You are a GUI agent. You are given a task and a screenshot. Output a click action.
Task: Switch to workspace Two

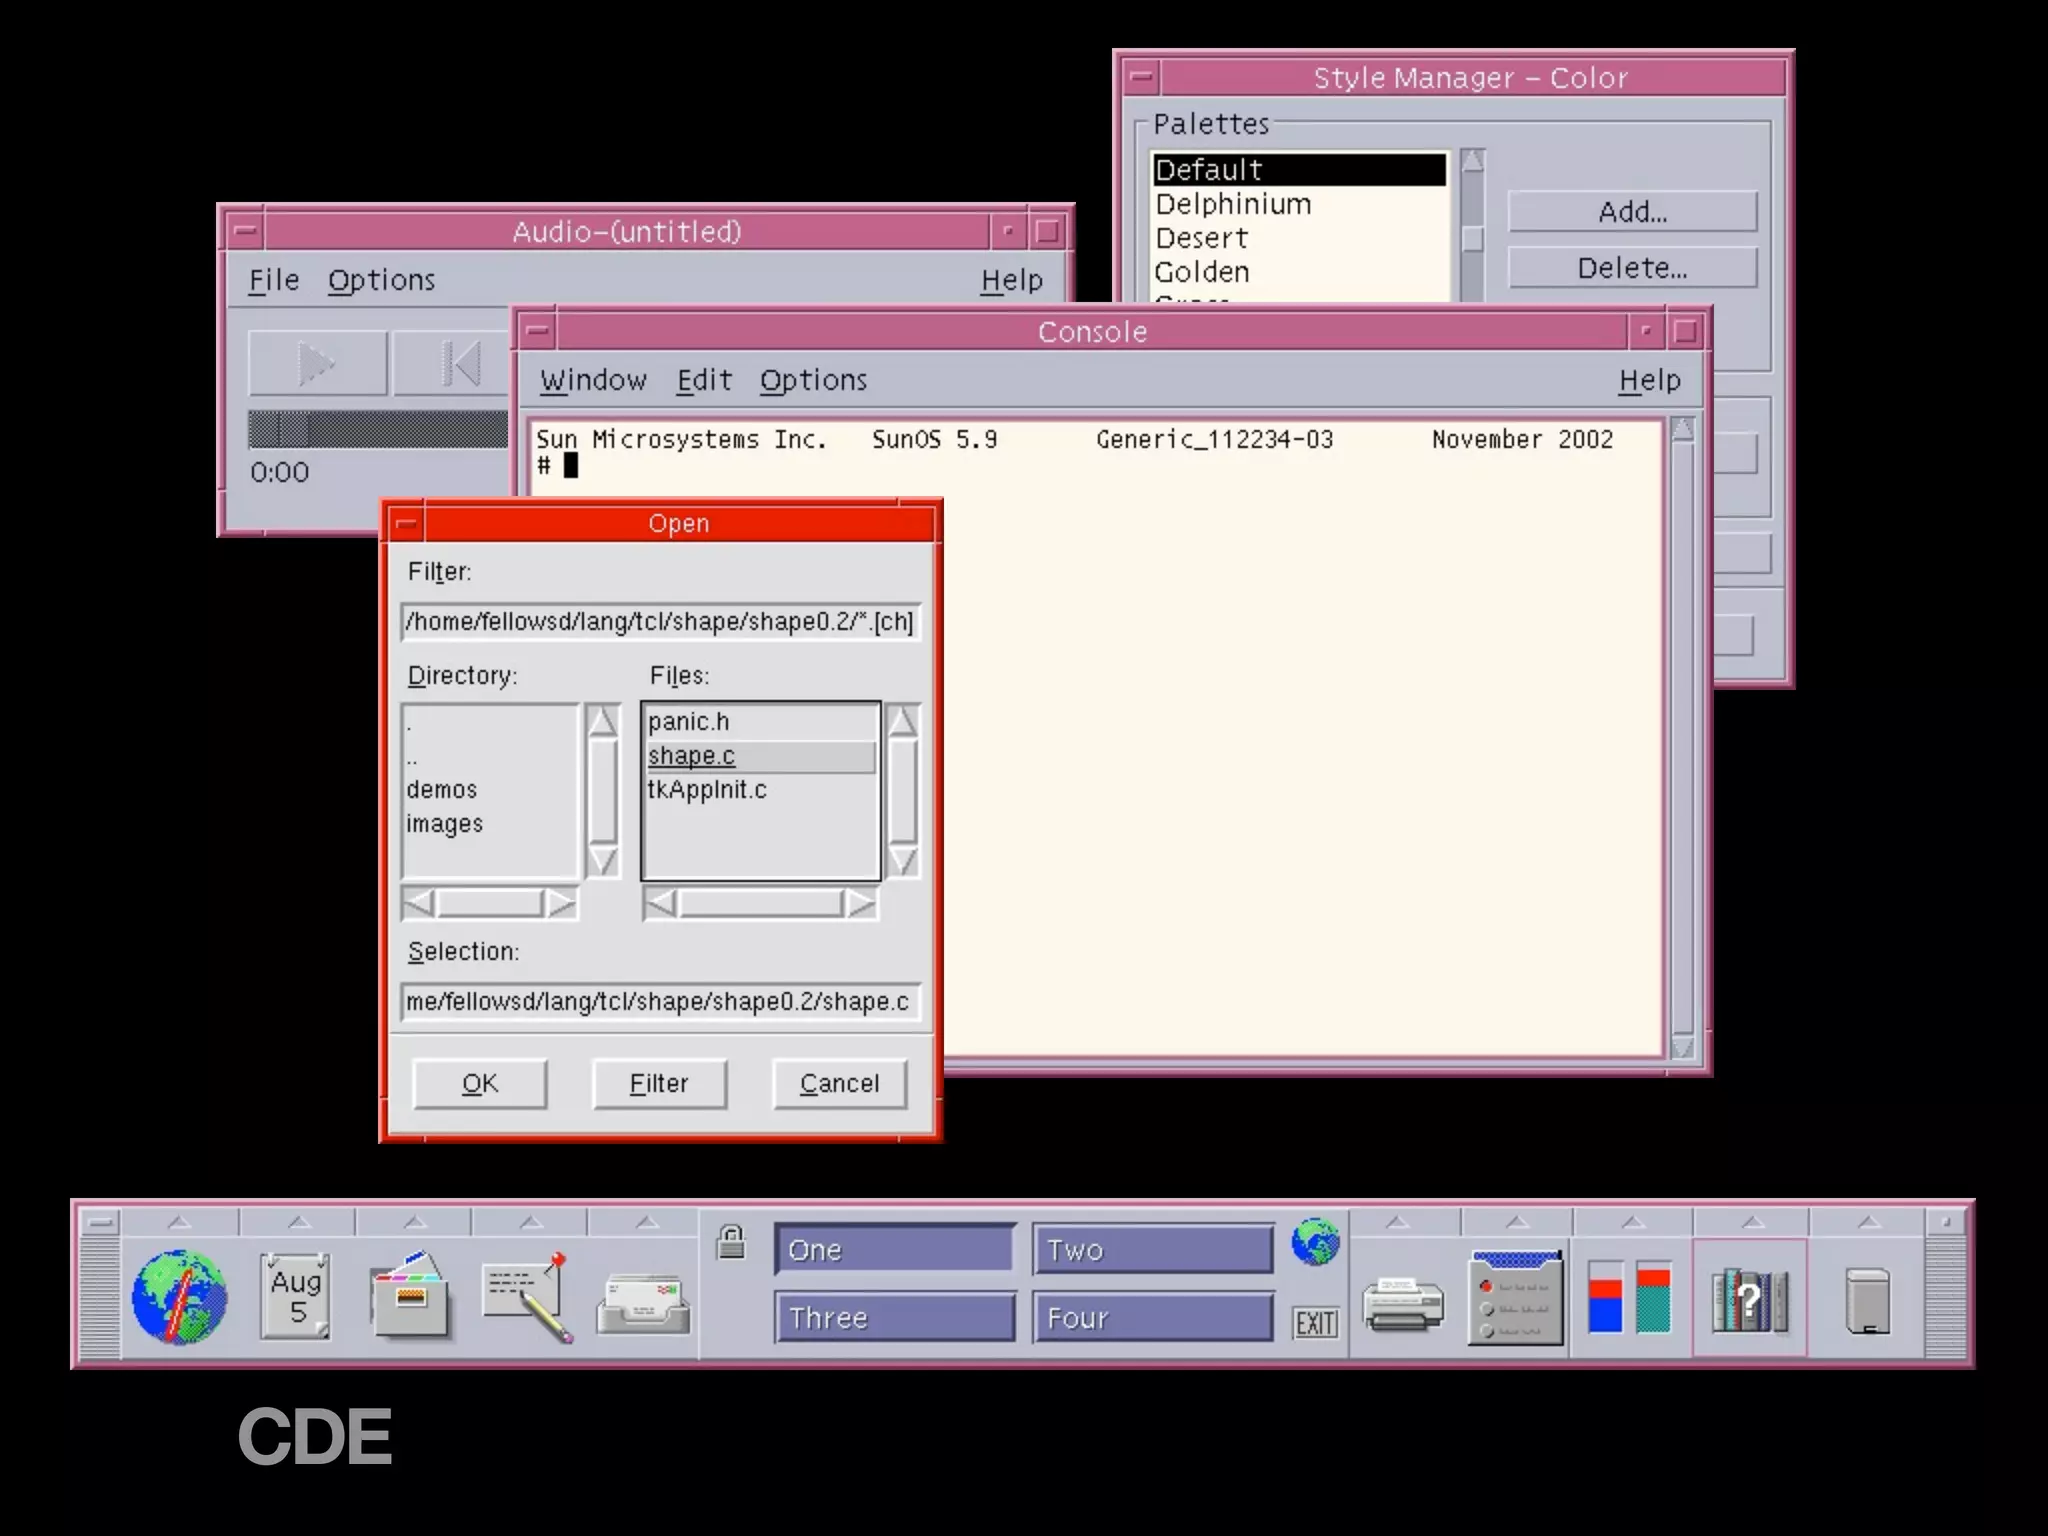click(1152, 1249)
